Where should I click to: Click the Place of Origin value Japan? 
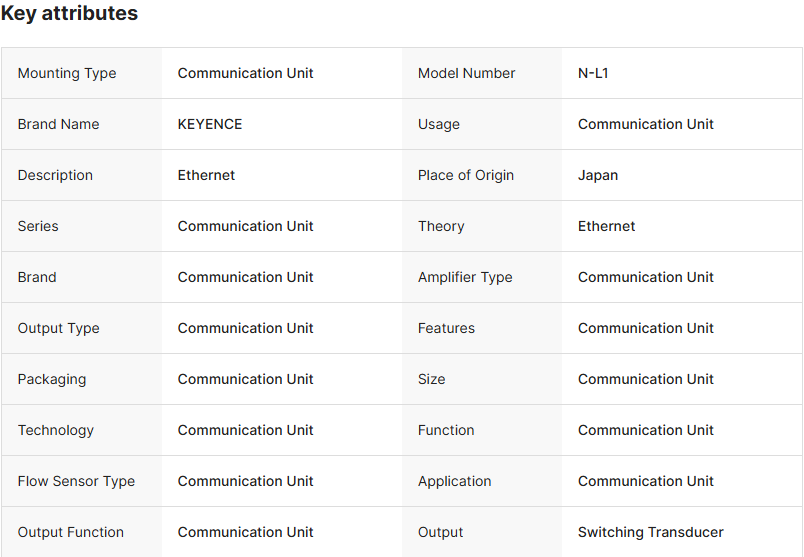coord(598,175)
